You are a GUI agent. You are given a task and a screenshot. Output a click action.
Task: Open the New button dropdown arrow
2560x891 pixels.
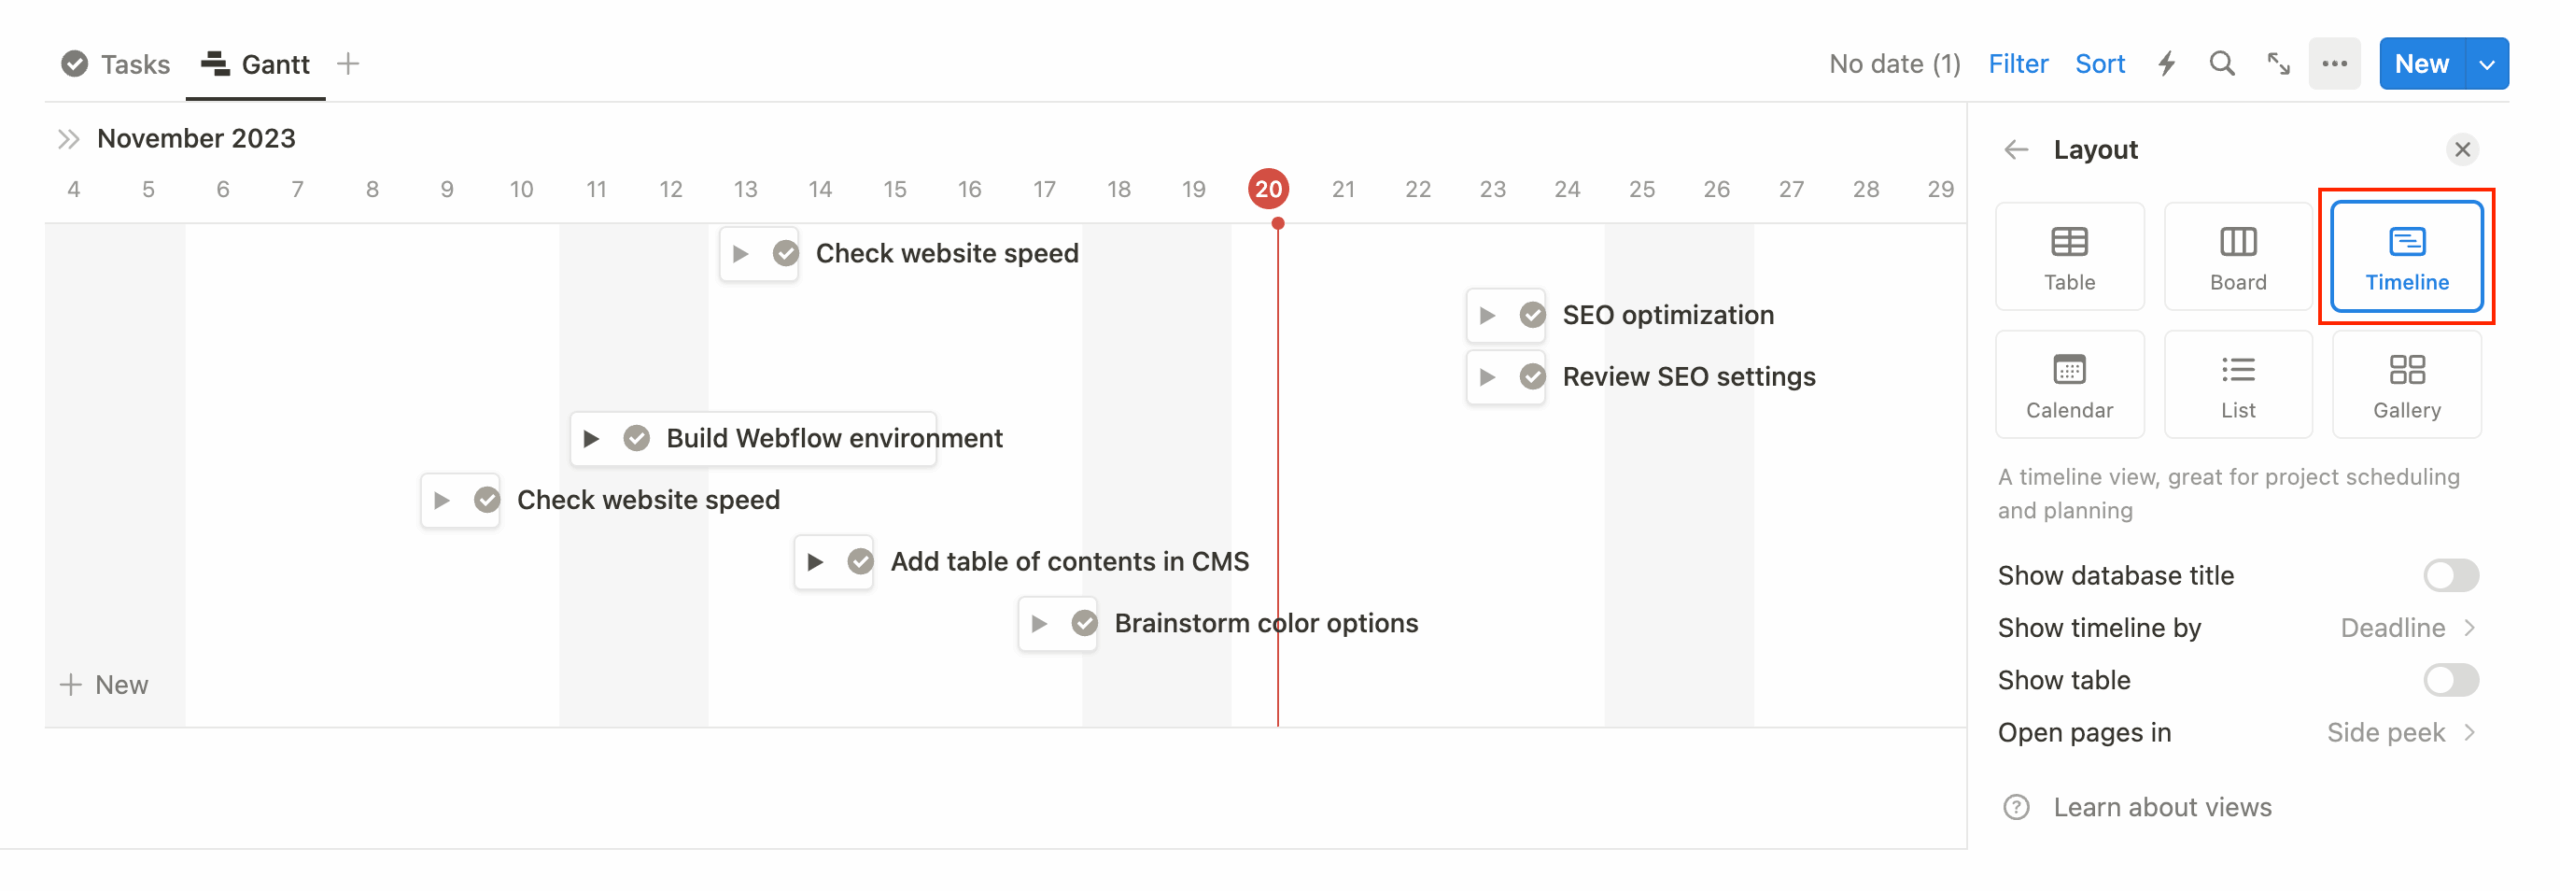tap(2487, 63)
